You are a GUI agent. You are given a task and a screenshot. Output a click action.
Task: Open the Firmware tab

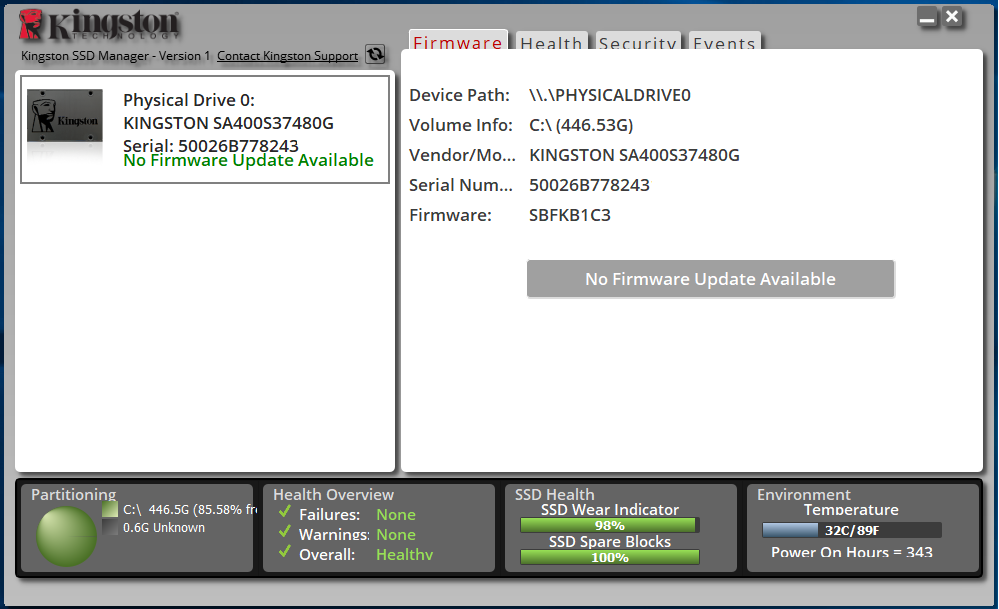[x=458, y=43]
